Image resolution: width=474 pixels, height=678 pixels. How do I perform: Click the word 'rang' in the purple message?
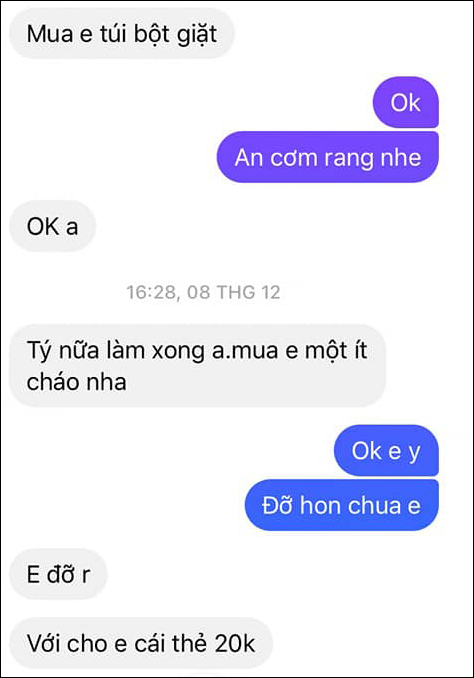pyautogui.click(x=343, y=158)
